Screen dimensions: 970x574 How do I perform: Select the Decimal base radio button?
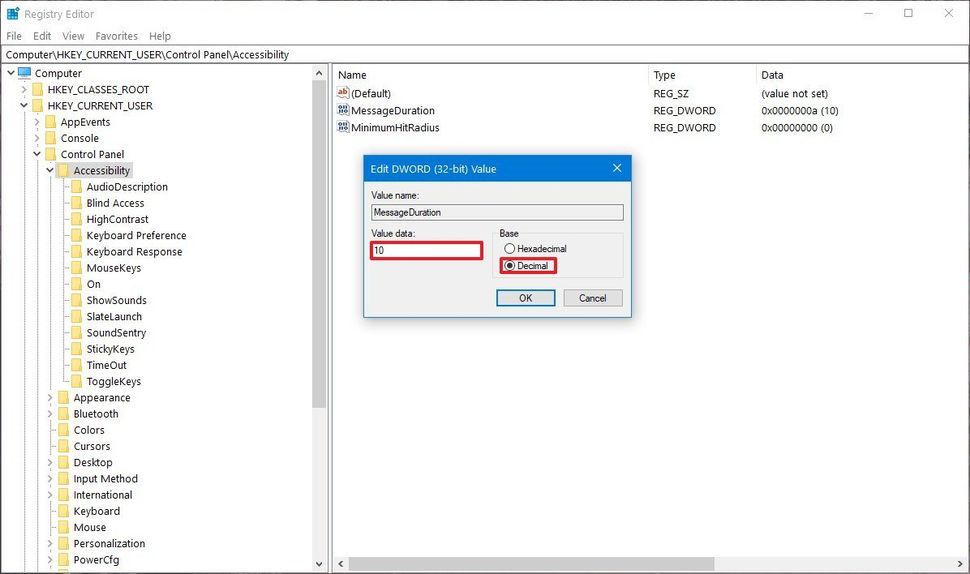(x=510, y=265)
